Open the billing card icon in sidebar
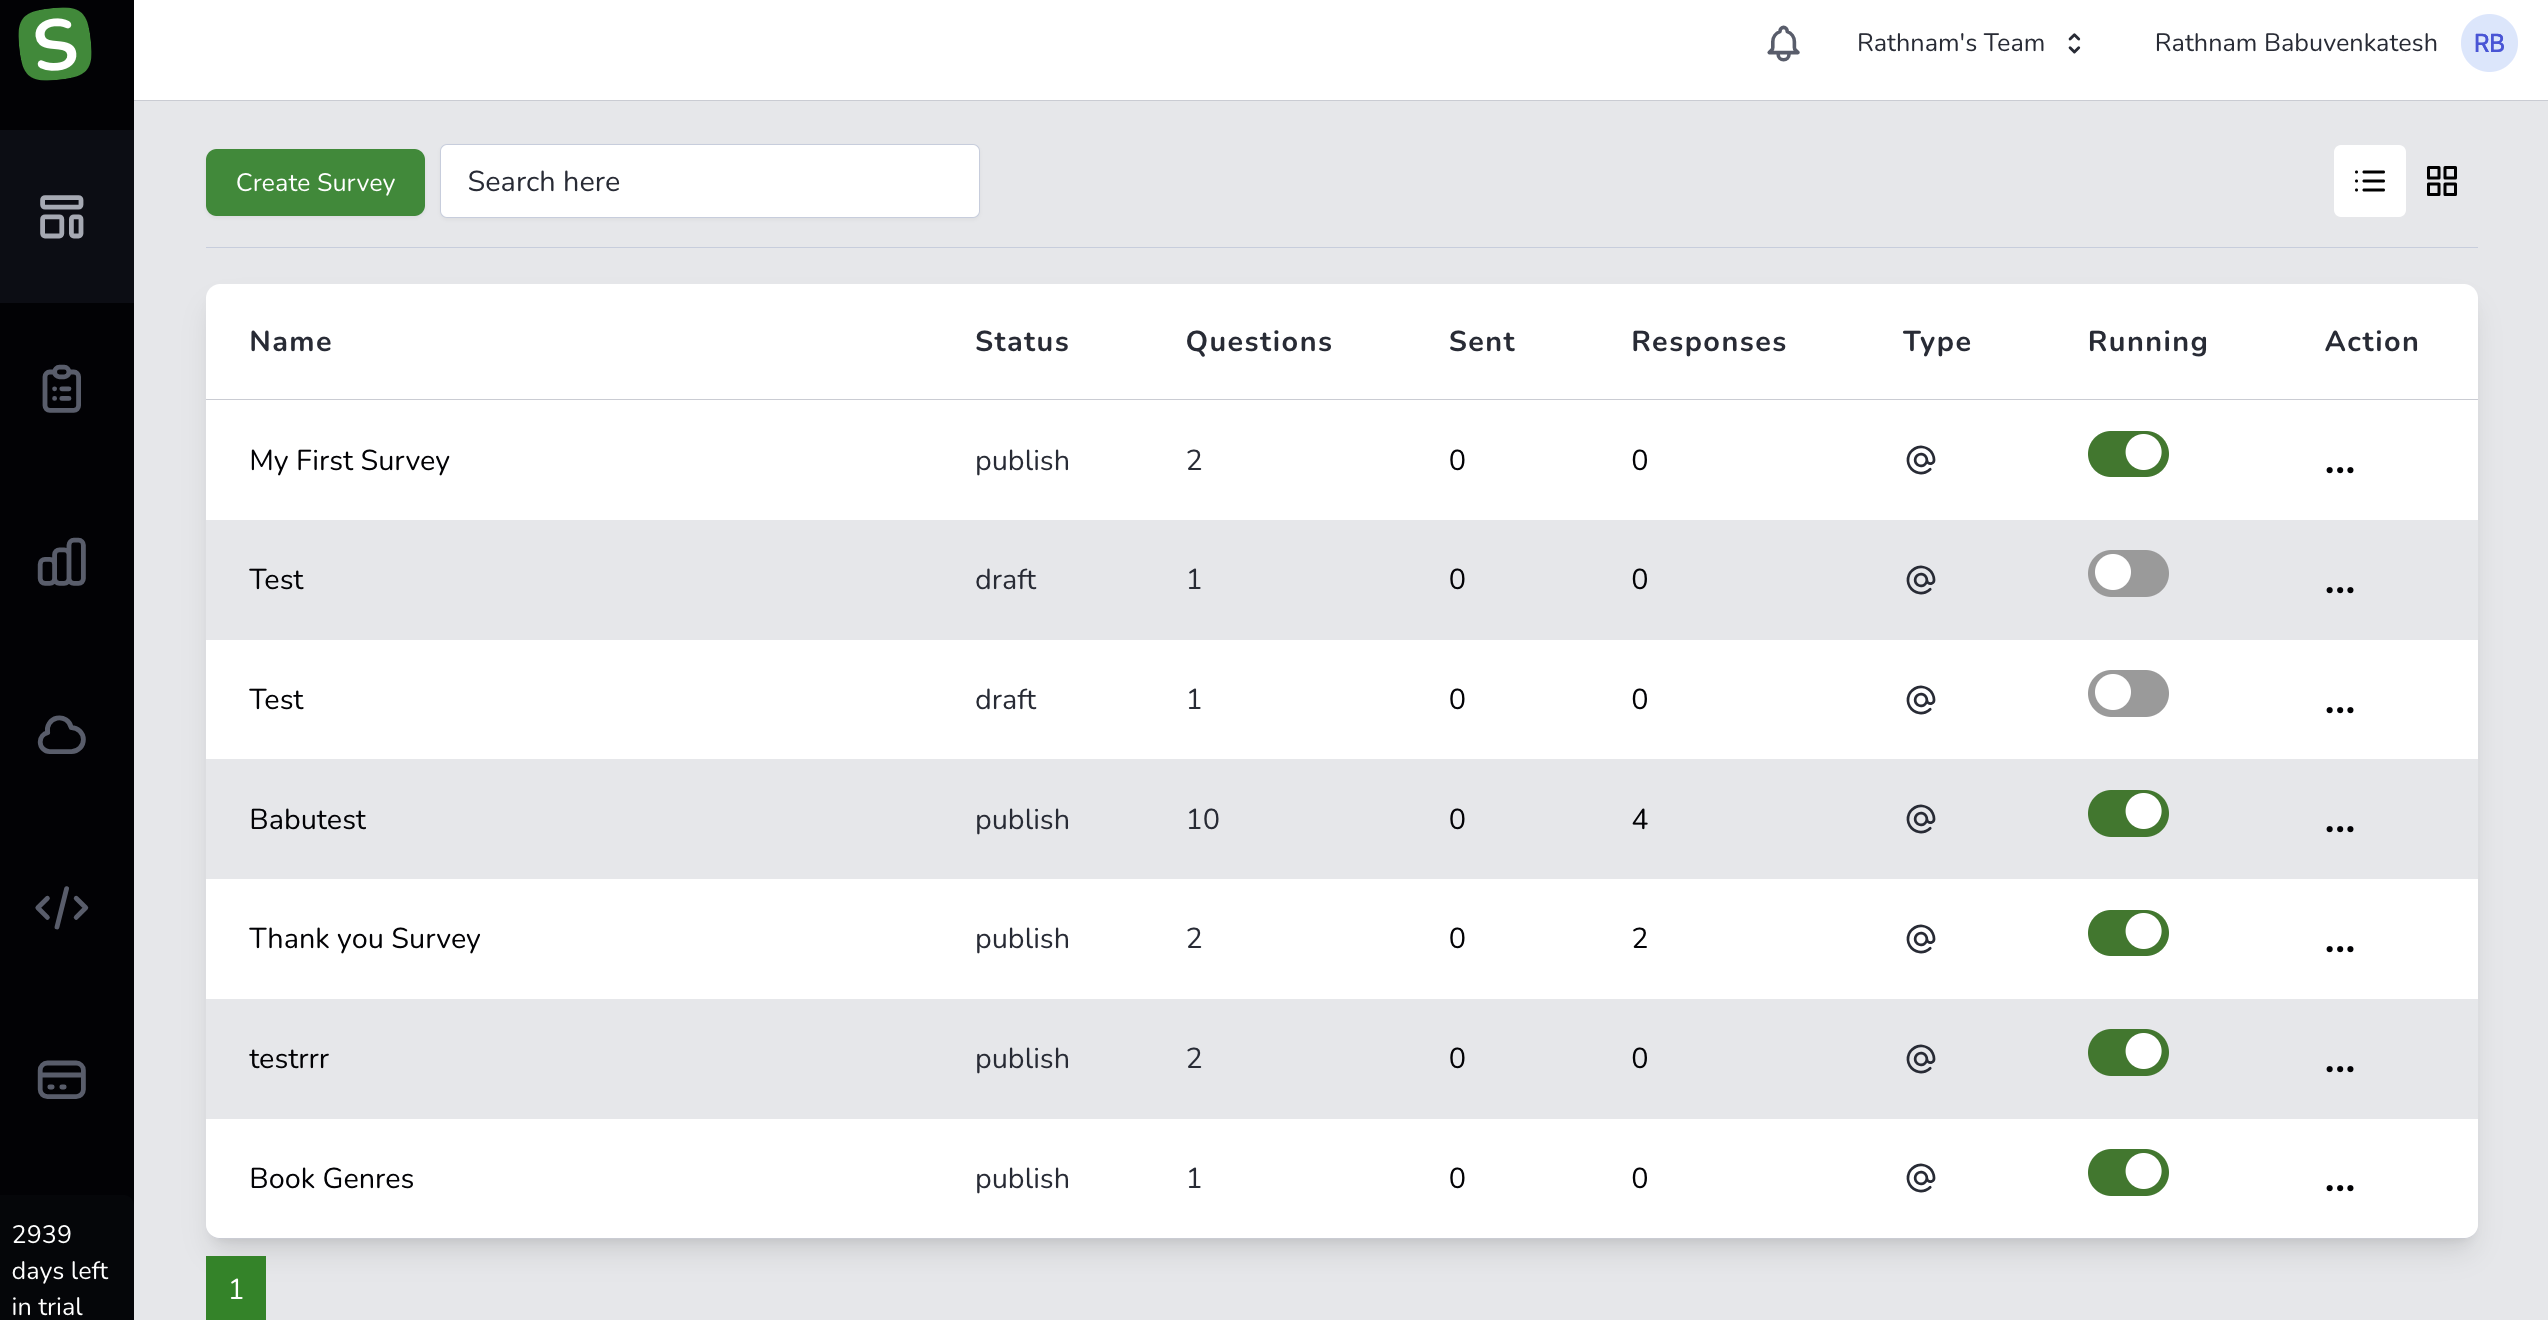This screenshot has width=2548, height=1320. [61, 1080]
